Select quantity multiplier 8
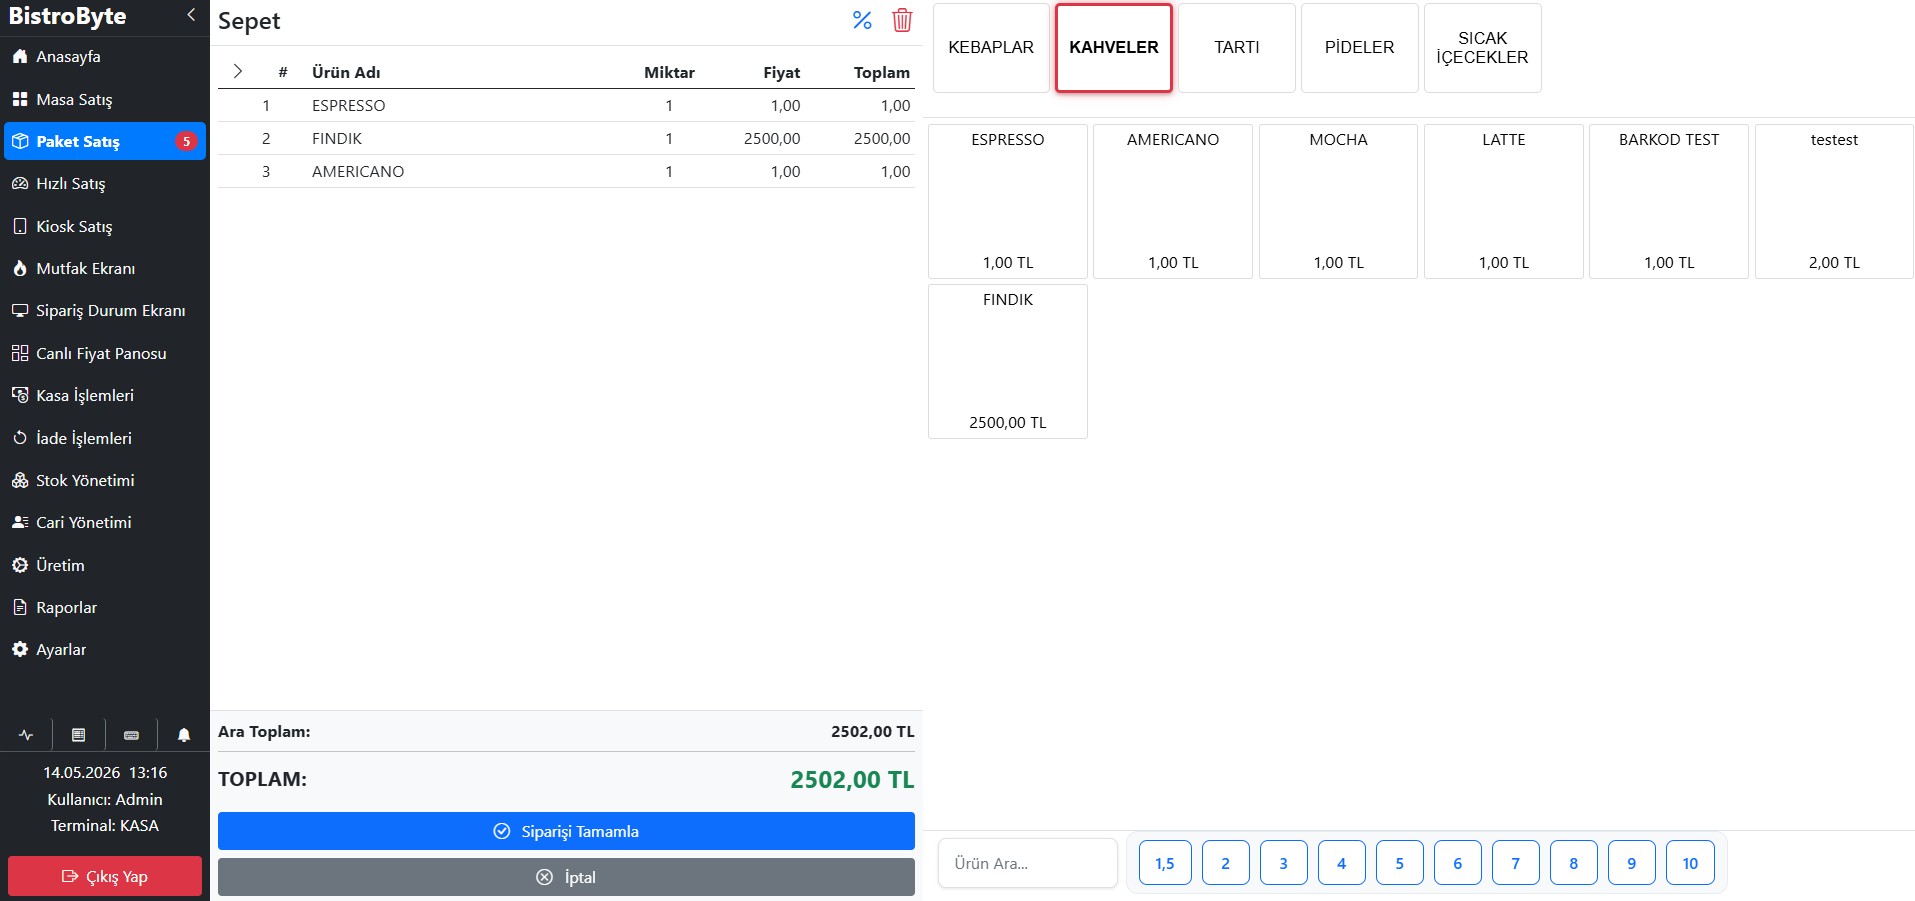The image size is (1915, 901). coord(1573,863)
